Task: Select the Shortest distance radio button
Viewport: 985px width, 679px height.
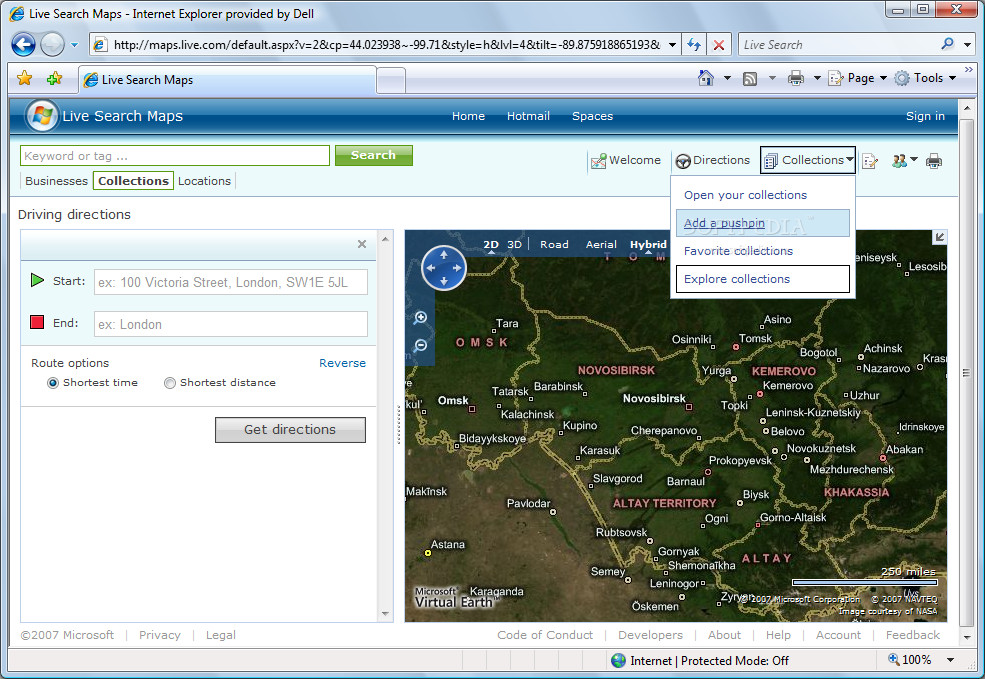Action: pos(170,383)
